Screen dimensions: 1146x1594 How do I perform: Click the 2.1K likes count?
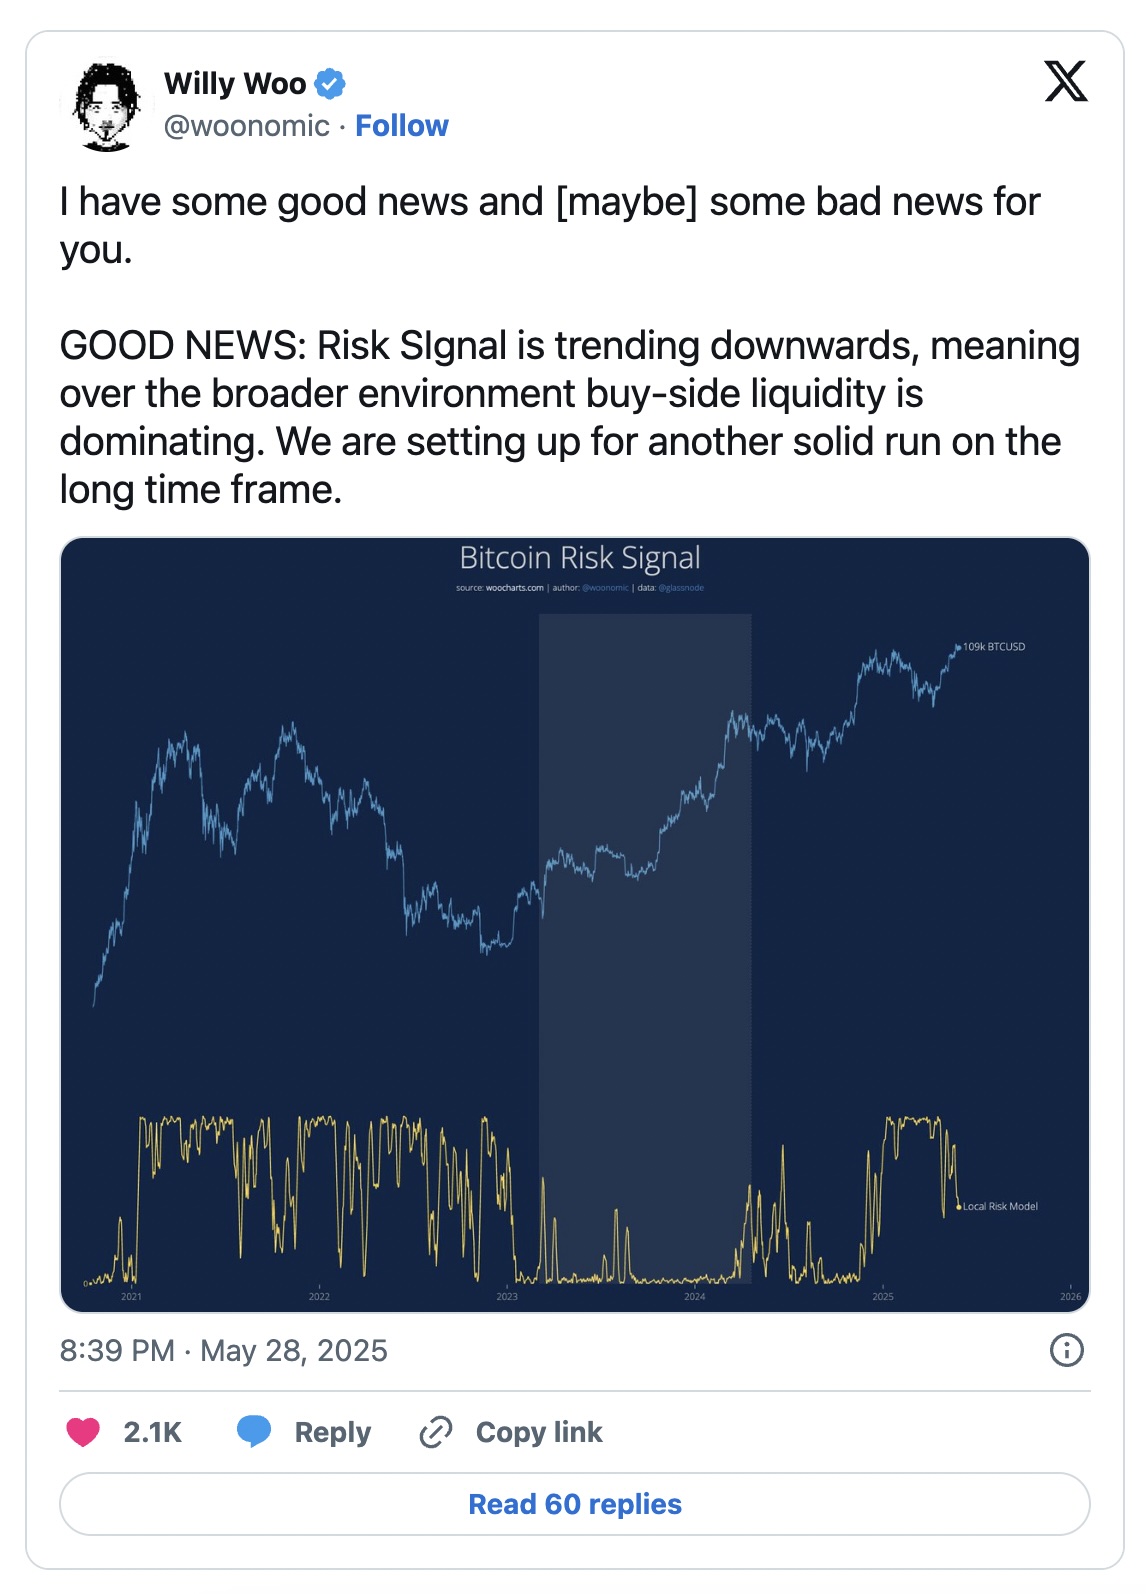coord(152,1432)
